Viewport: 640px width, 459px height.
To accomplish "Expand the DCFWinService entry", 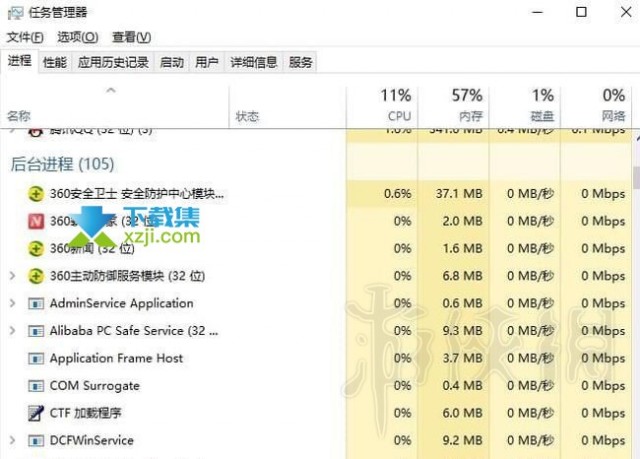I will [x=13, y=441].
